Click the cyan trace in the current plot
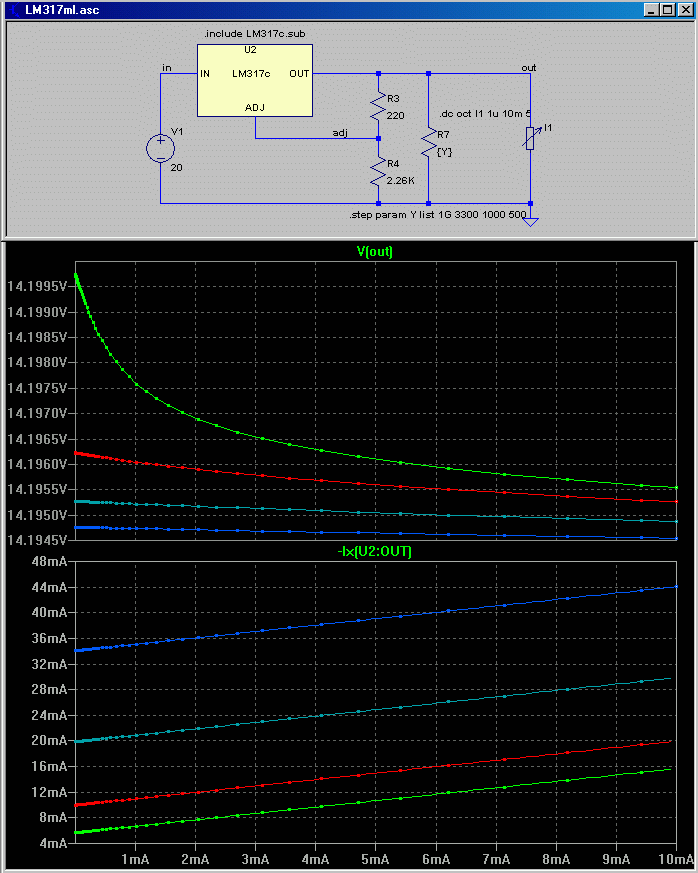Image resolution: width=698 pixels, height=873 pixels. 358,712
